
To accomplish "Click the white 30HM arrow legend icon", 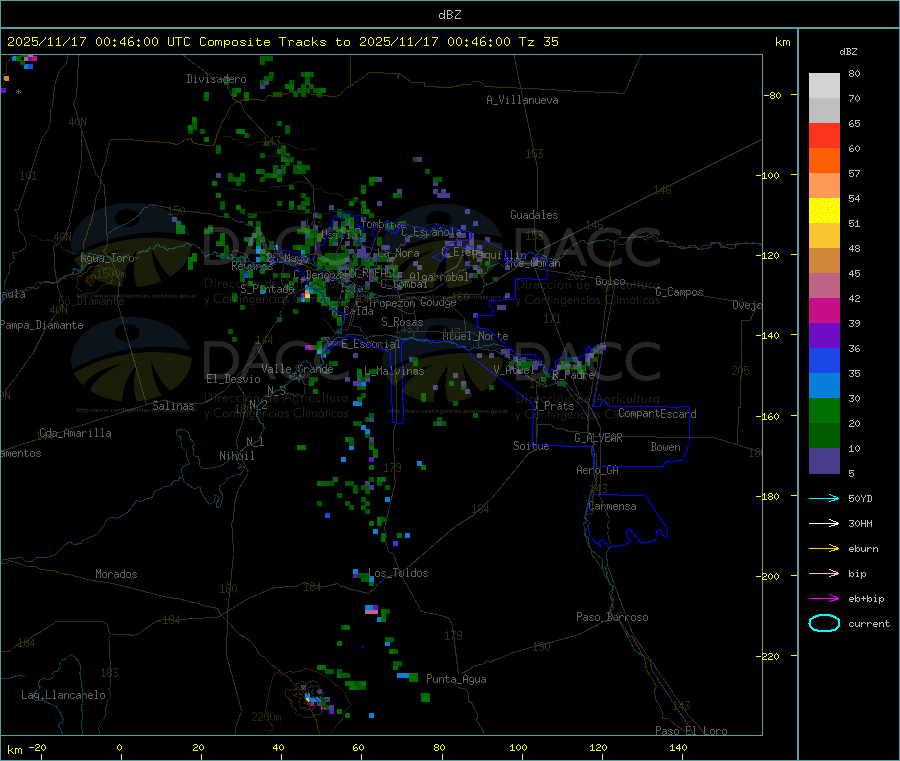I will click(x=824, y=523).
